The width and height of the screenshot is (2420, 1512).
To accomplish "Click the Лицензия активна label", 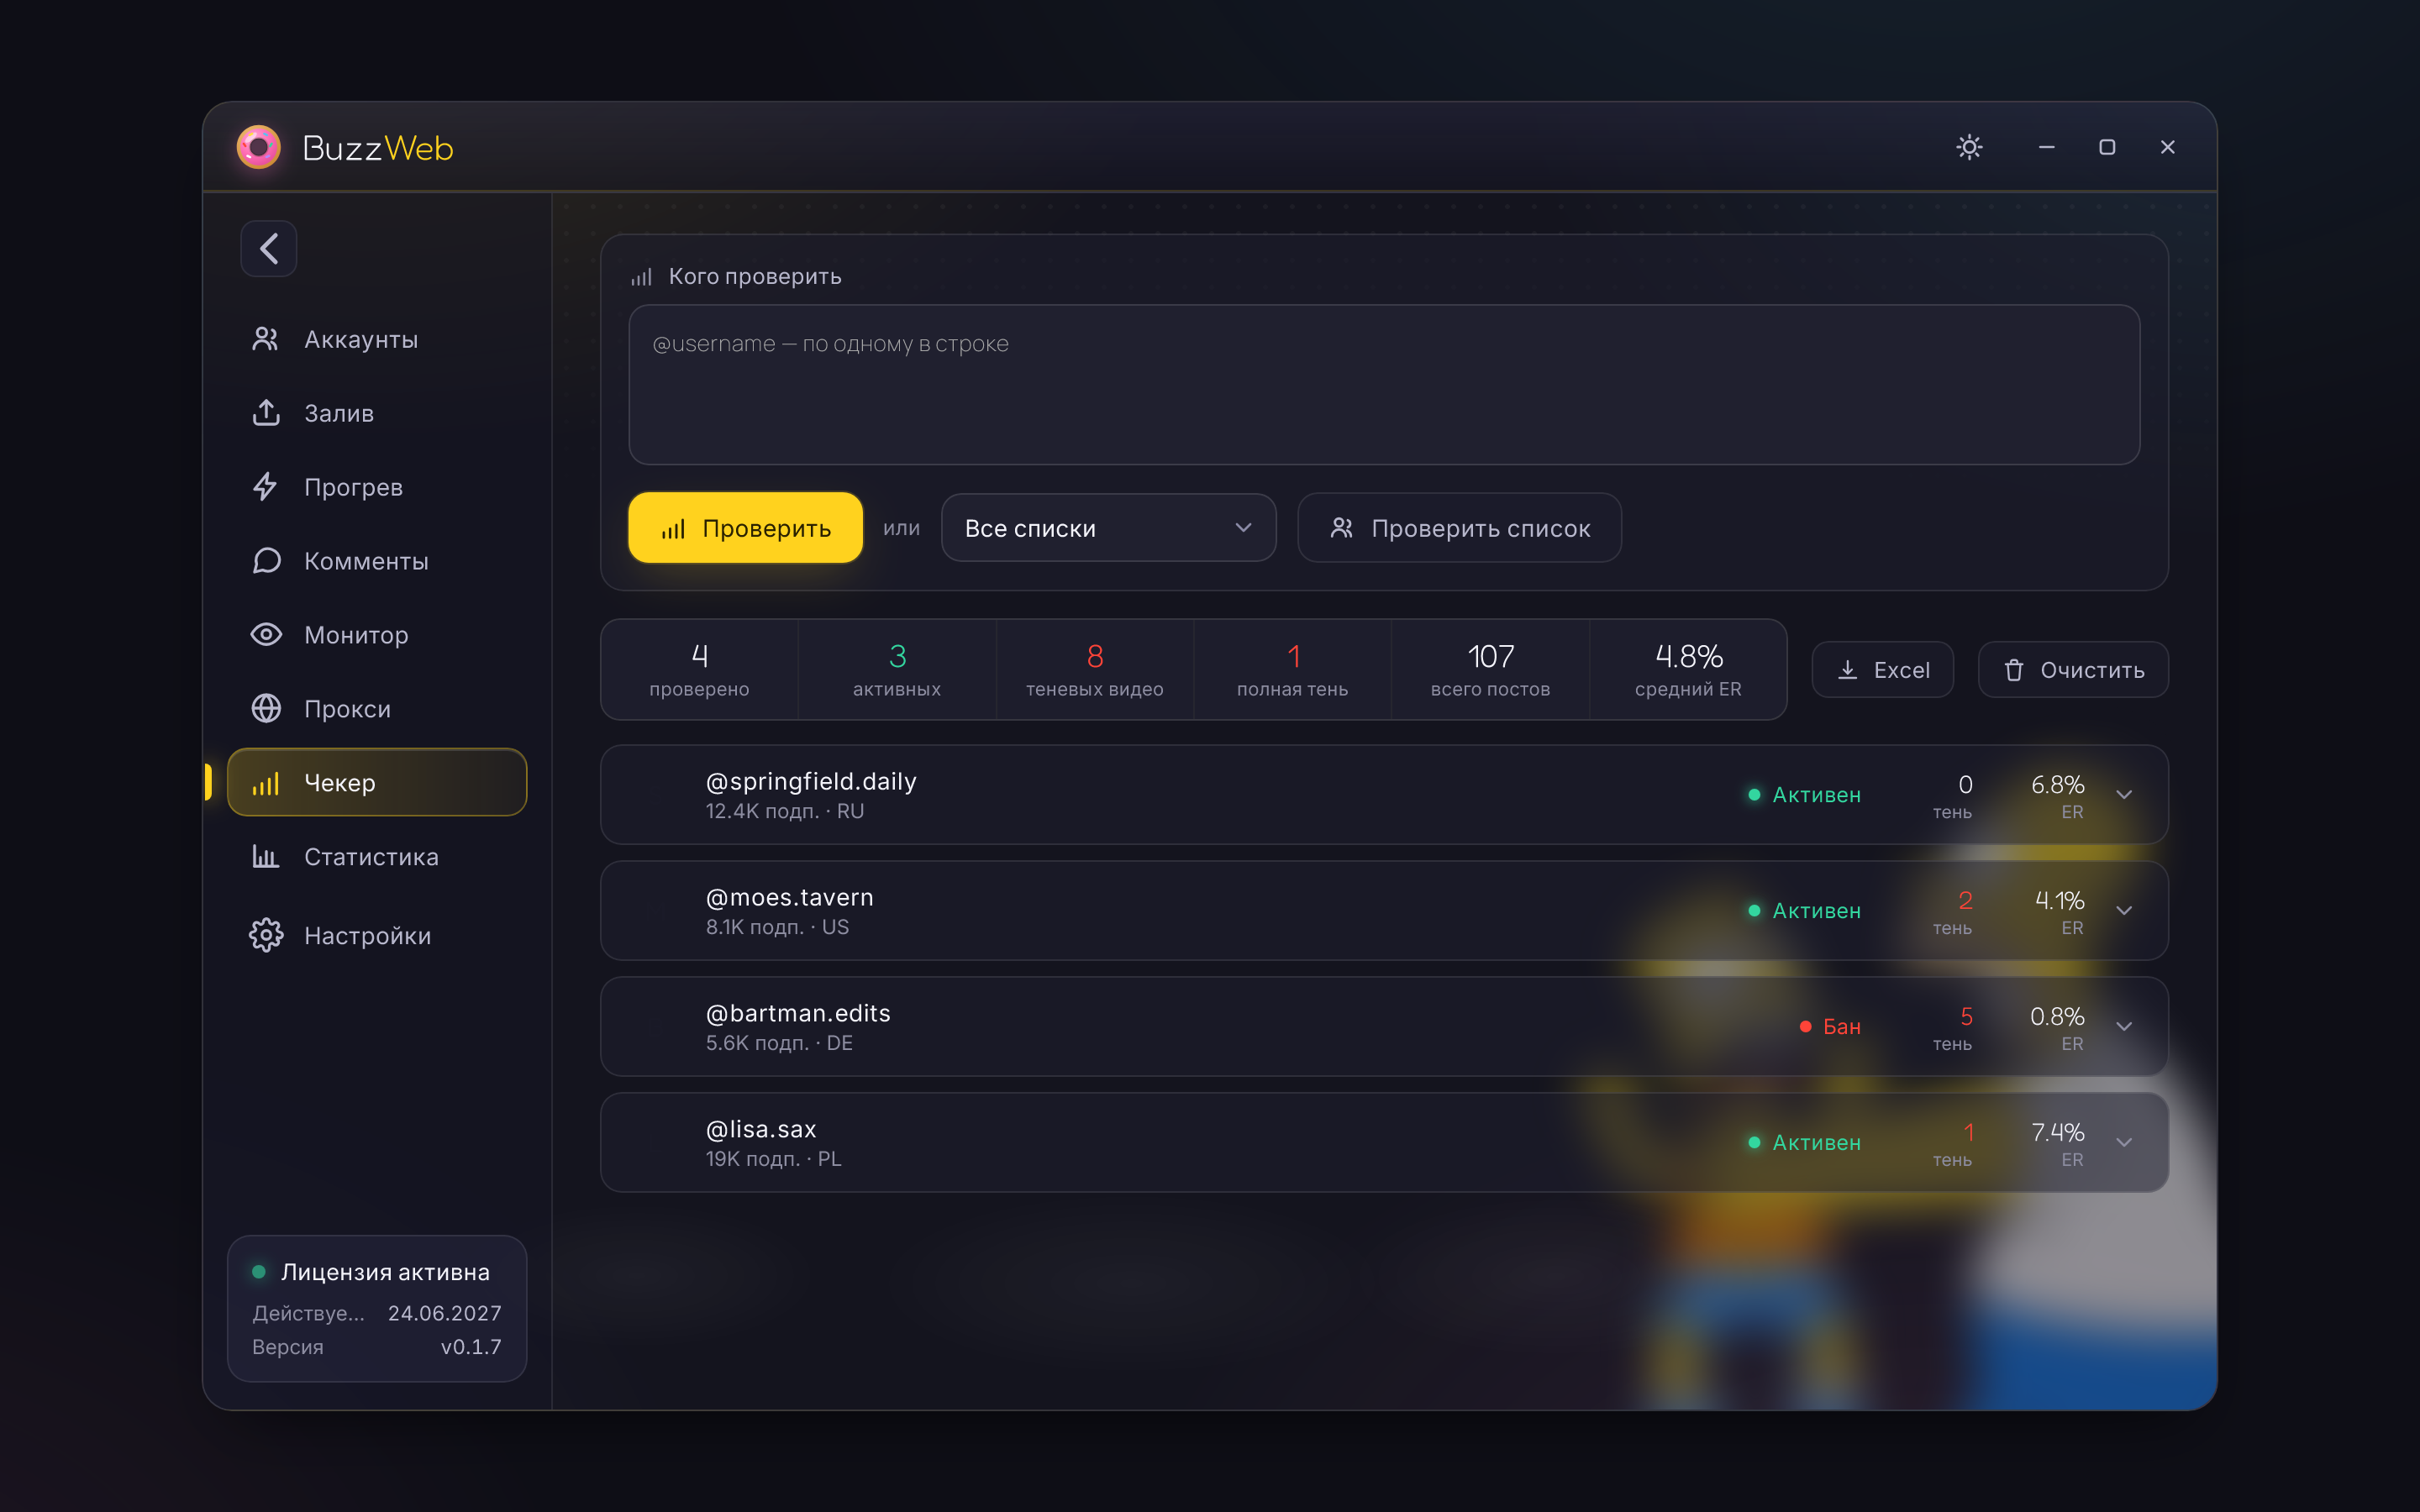I will coord(385,1272).
